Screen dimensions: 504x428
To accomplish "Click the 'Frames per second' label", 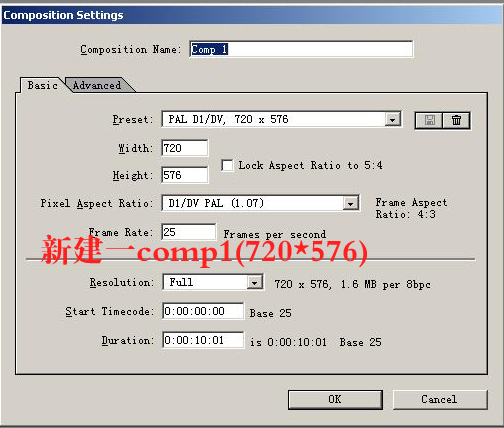I will 275,234.
